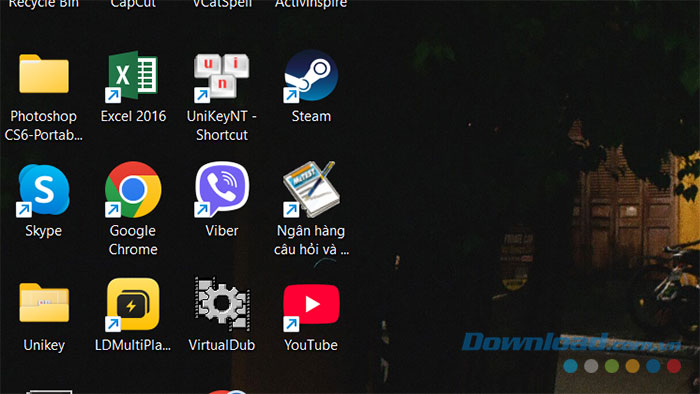Click the 'LDMultiPla...' label text

133,345
